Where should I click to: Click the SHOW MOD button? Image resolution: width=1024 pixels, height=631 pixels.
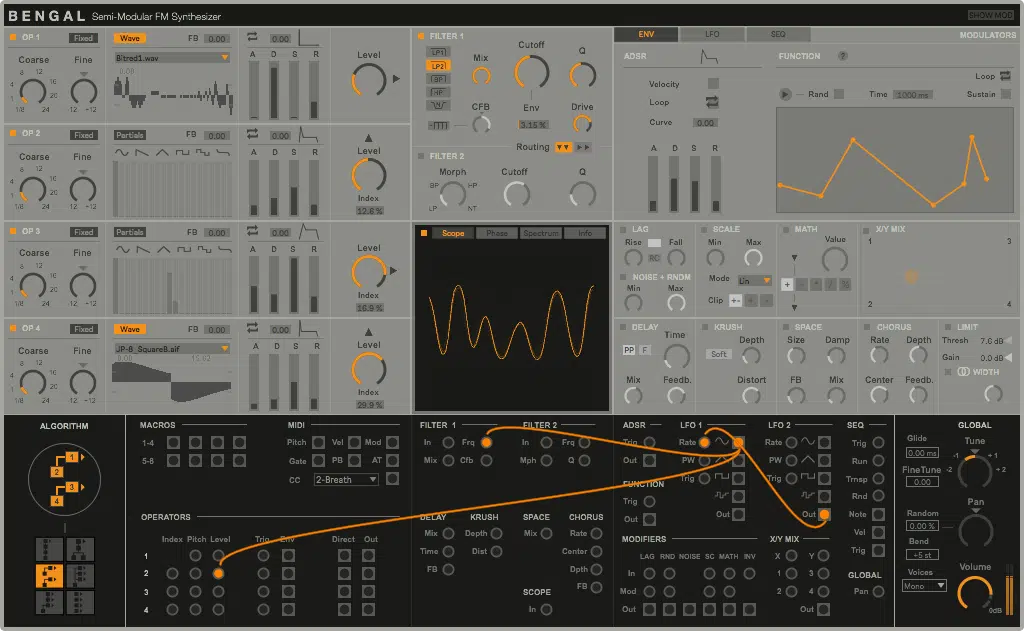click(990, 15)
